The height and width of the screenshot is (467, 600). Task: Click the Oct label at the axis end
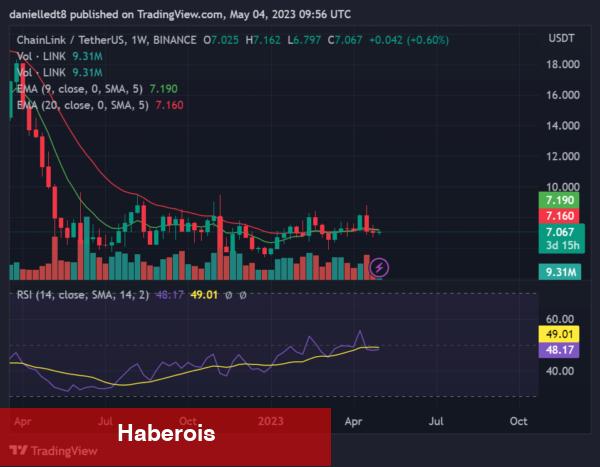(518, 421)
